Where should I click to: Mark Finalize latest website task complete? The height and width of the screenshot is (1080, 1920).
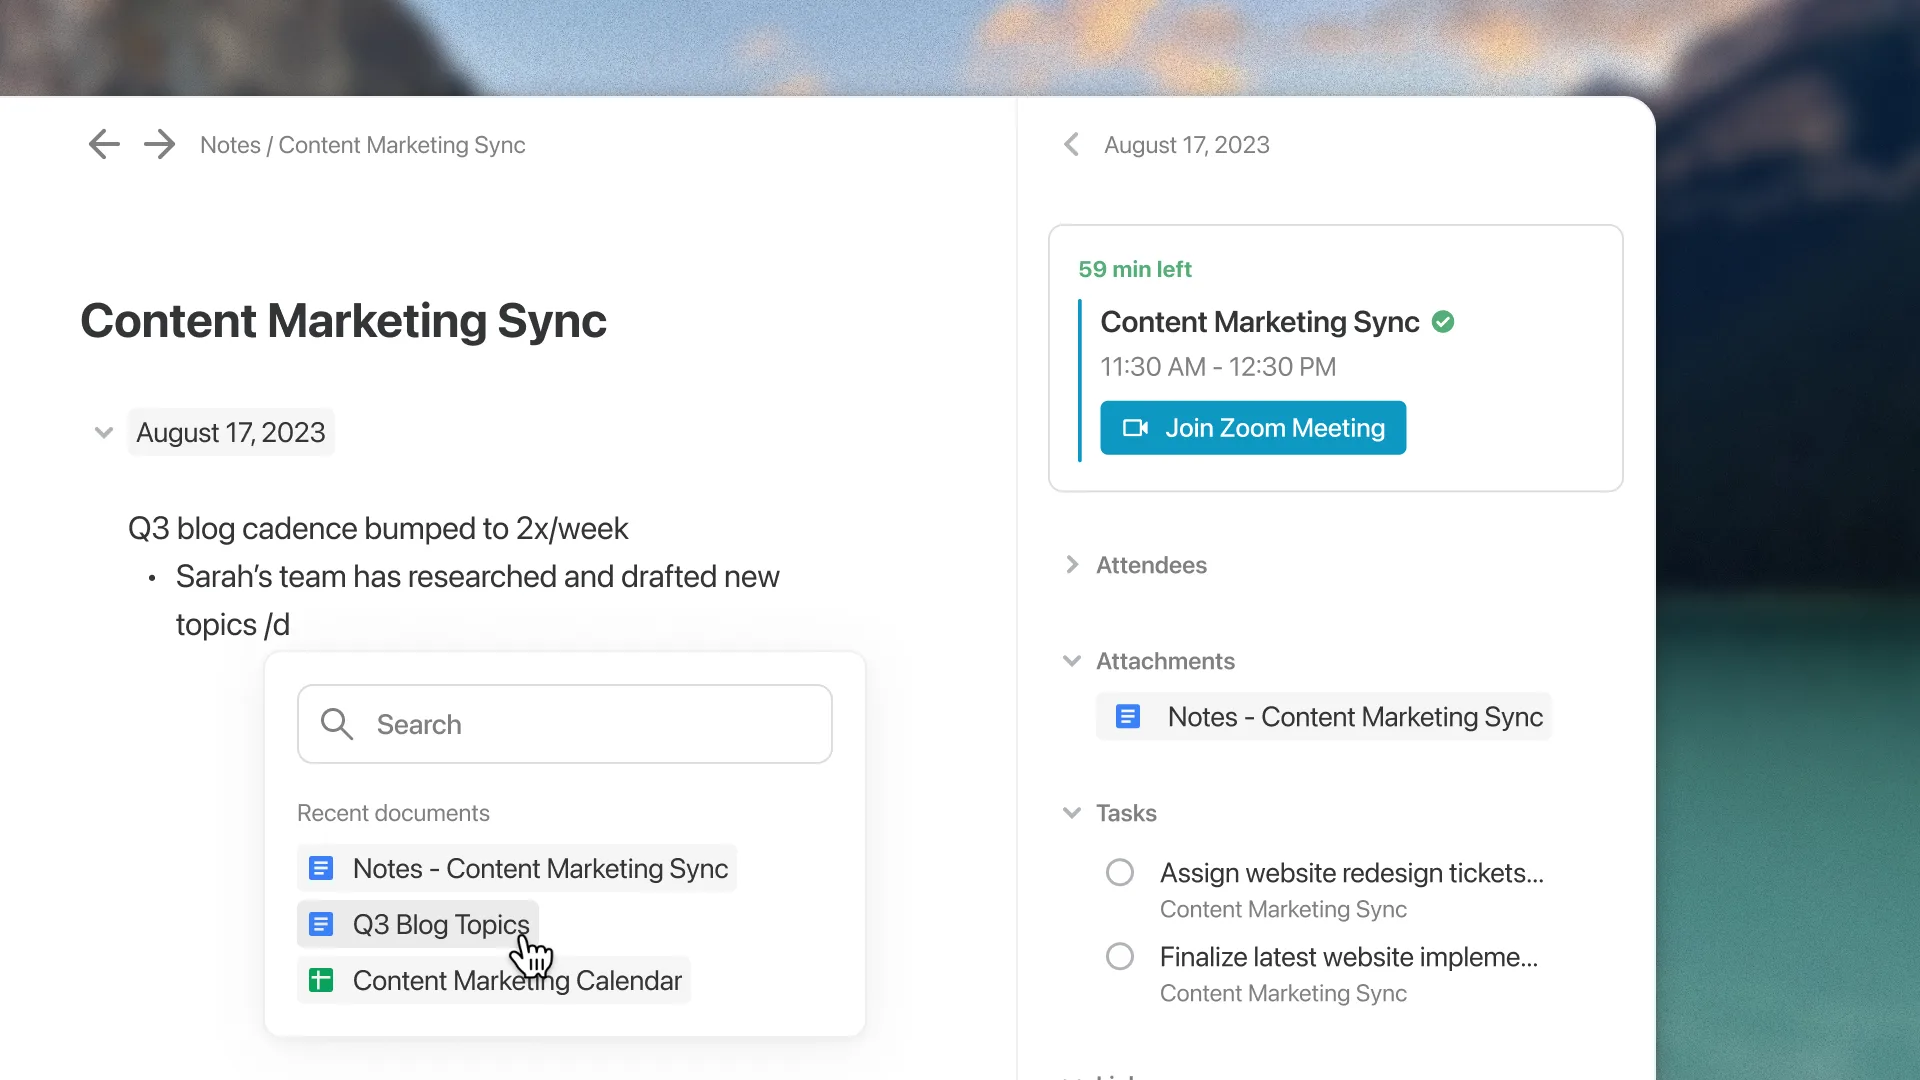tap(1120, 957)
